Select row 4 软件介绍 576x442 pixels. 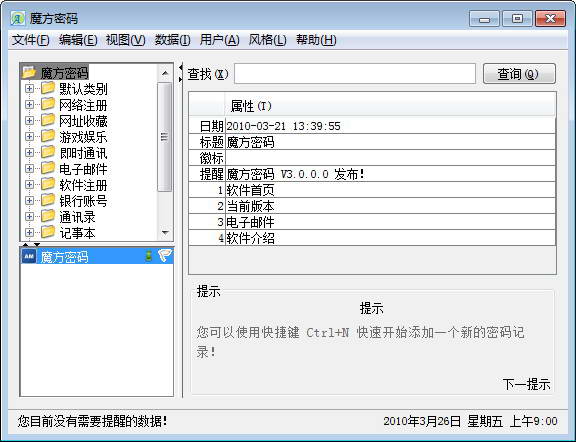[x=372, y=238]
